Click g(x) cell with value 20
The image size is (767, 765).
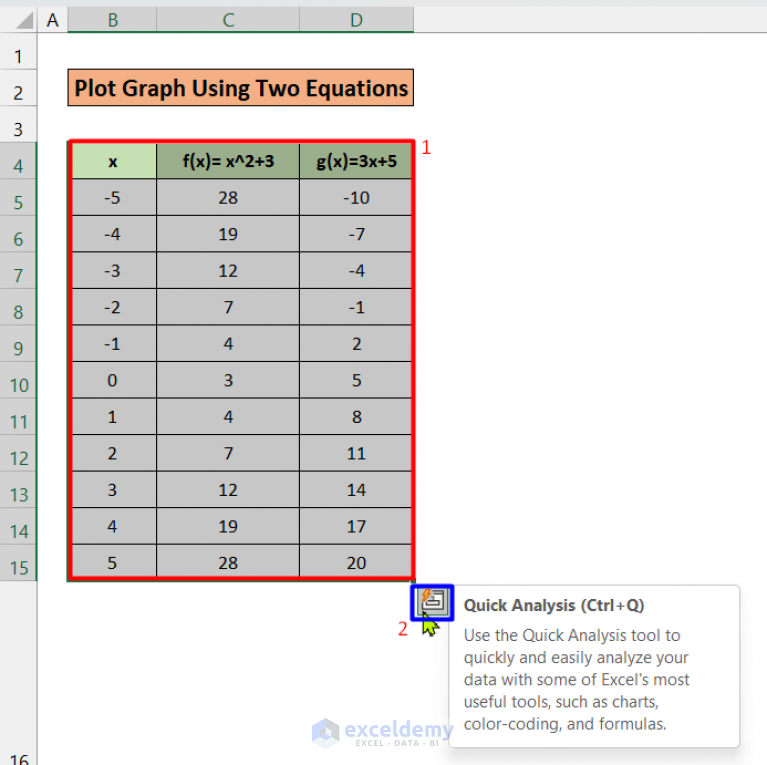tap(356, 562)
